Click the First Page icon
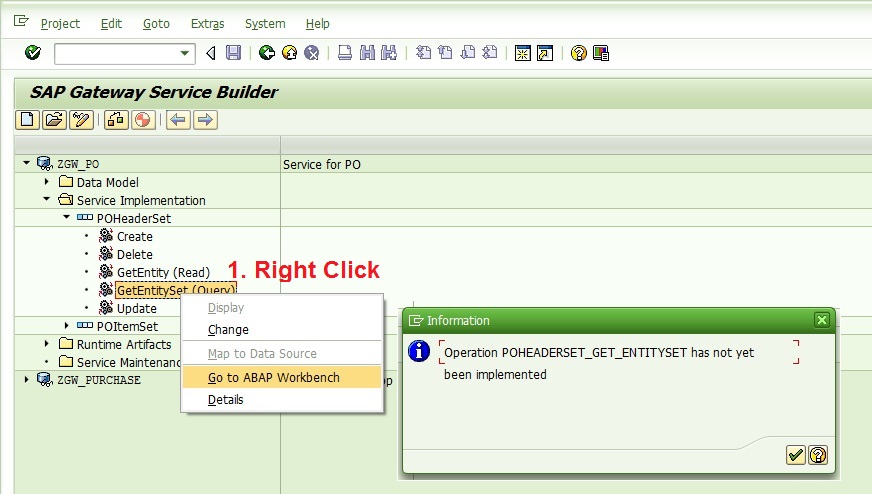This screenshot has height=494, width=872. [423, 53]
